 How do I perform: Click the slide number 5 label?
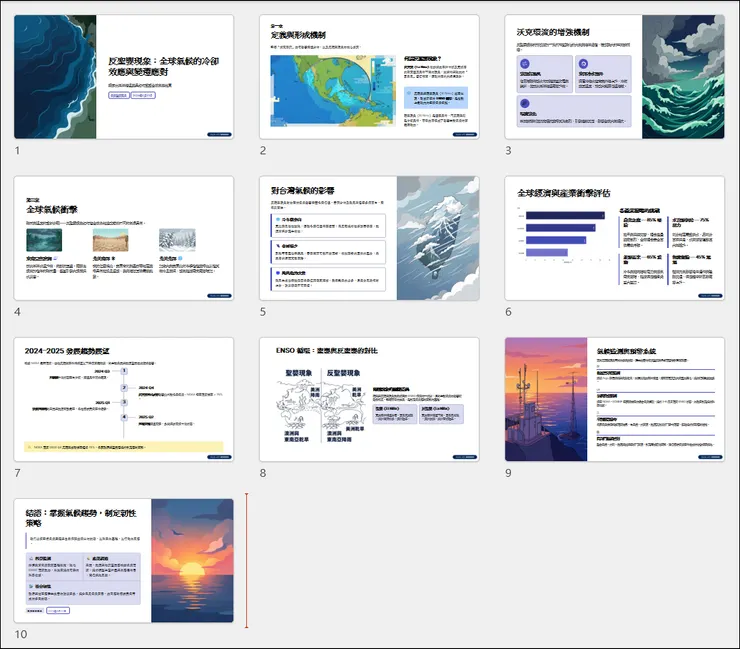click(263, 312)
